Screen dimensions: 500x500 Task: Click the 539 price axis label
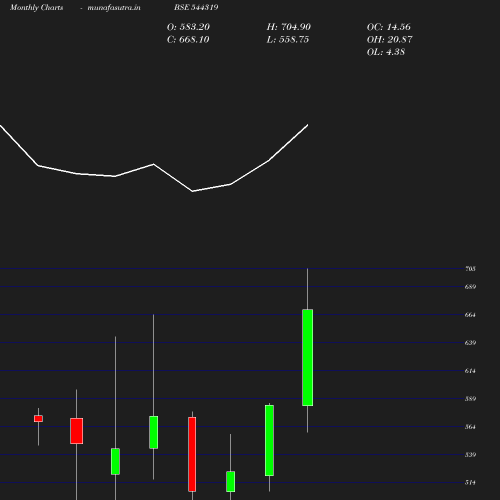click(470, 455)
